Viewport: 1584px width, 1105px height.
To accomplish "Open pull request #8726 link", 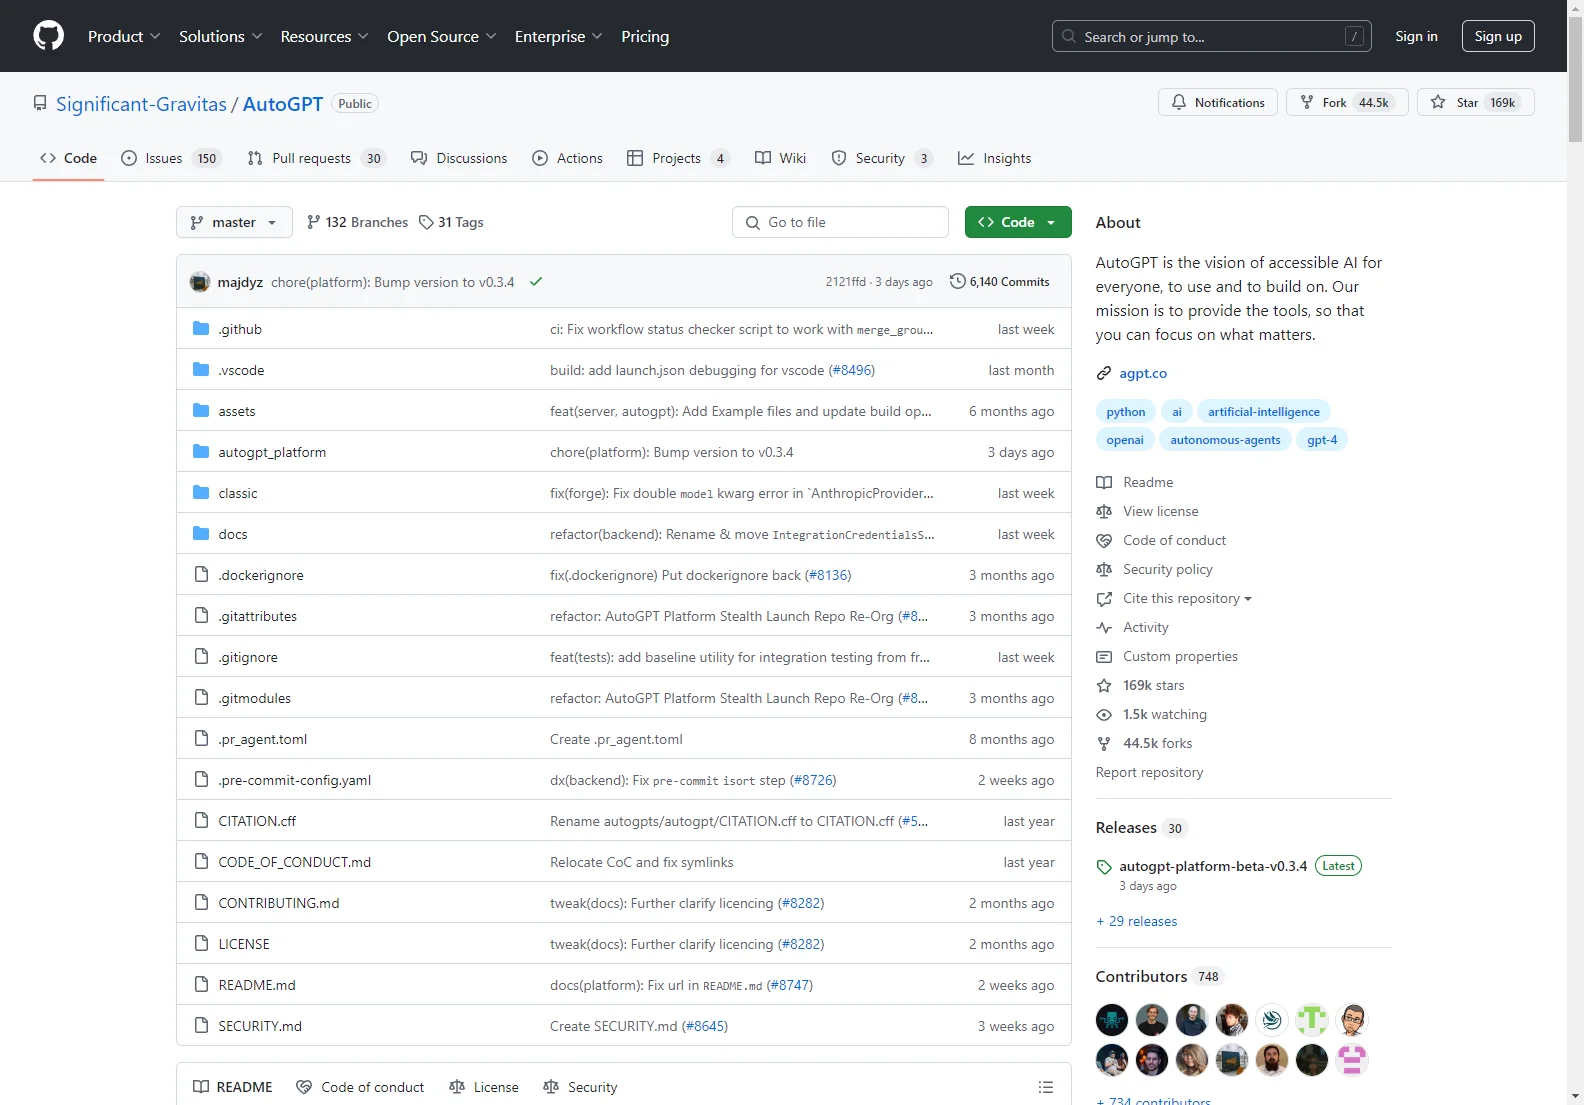I will coord(813,780).
